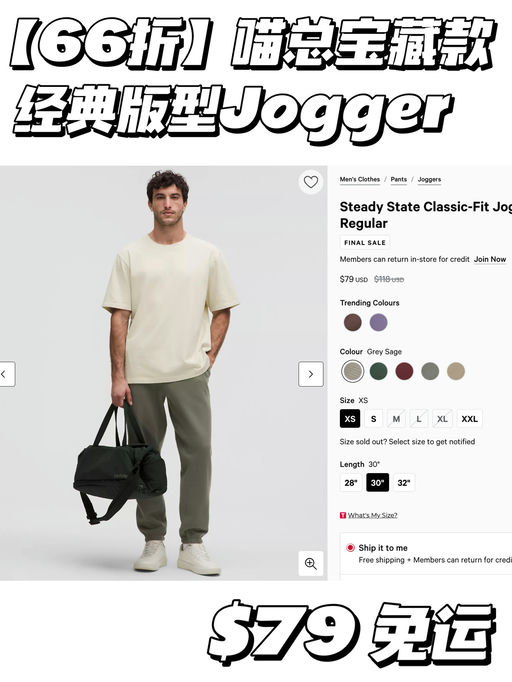Pick the dark green colour swatch
The image size is (512, 682).
pyautogui.click(x=378, y=371)
